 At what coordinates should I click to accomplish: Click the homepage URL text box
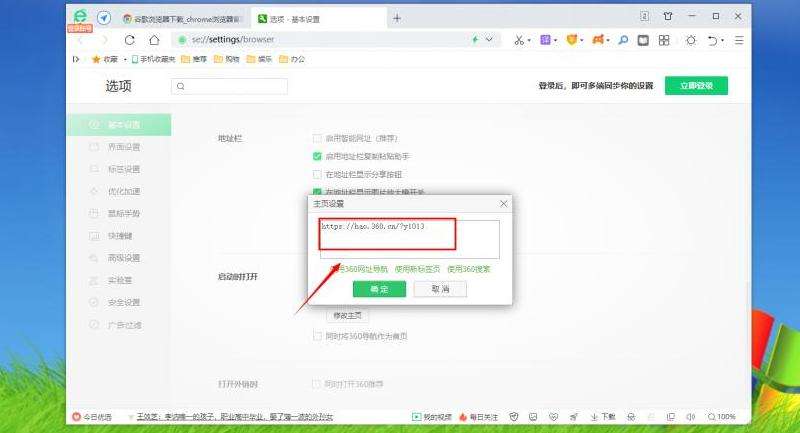pos(409,239)
